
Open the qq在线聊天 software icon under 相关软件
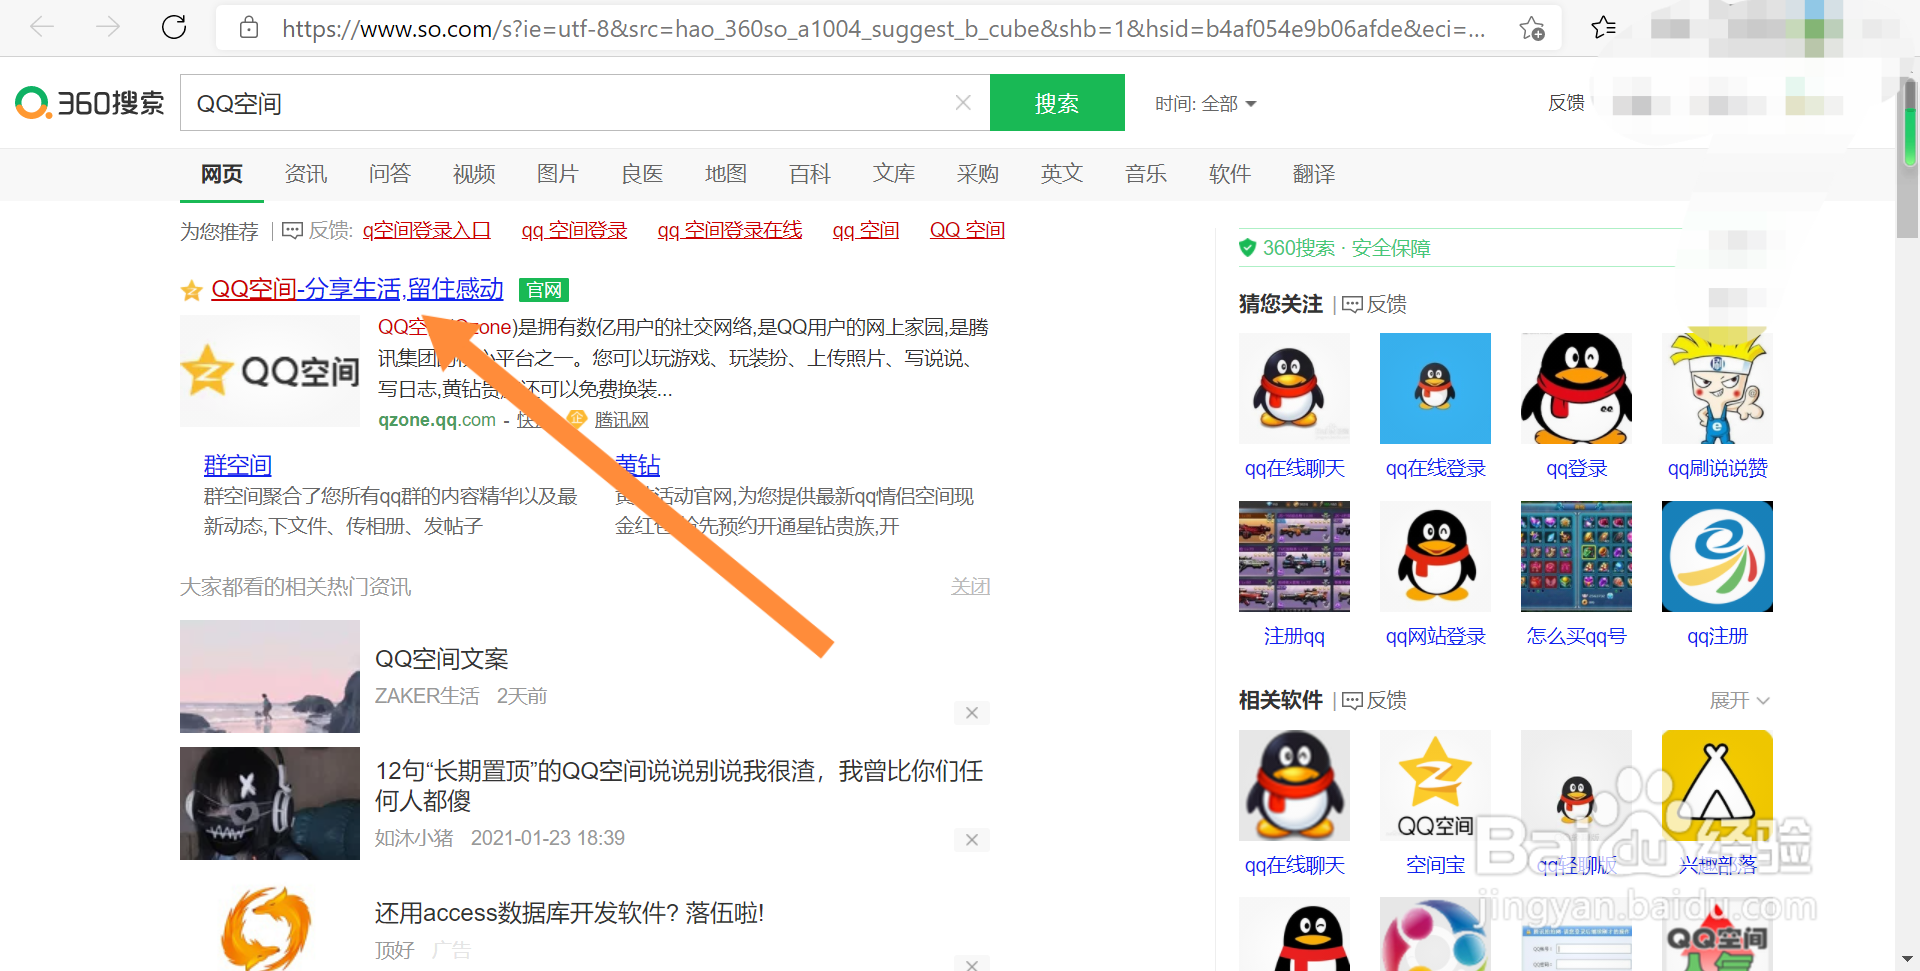[x=1294, y=785]
